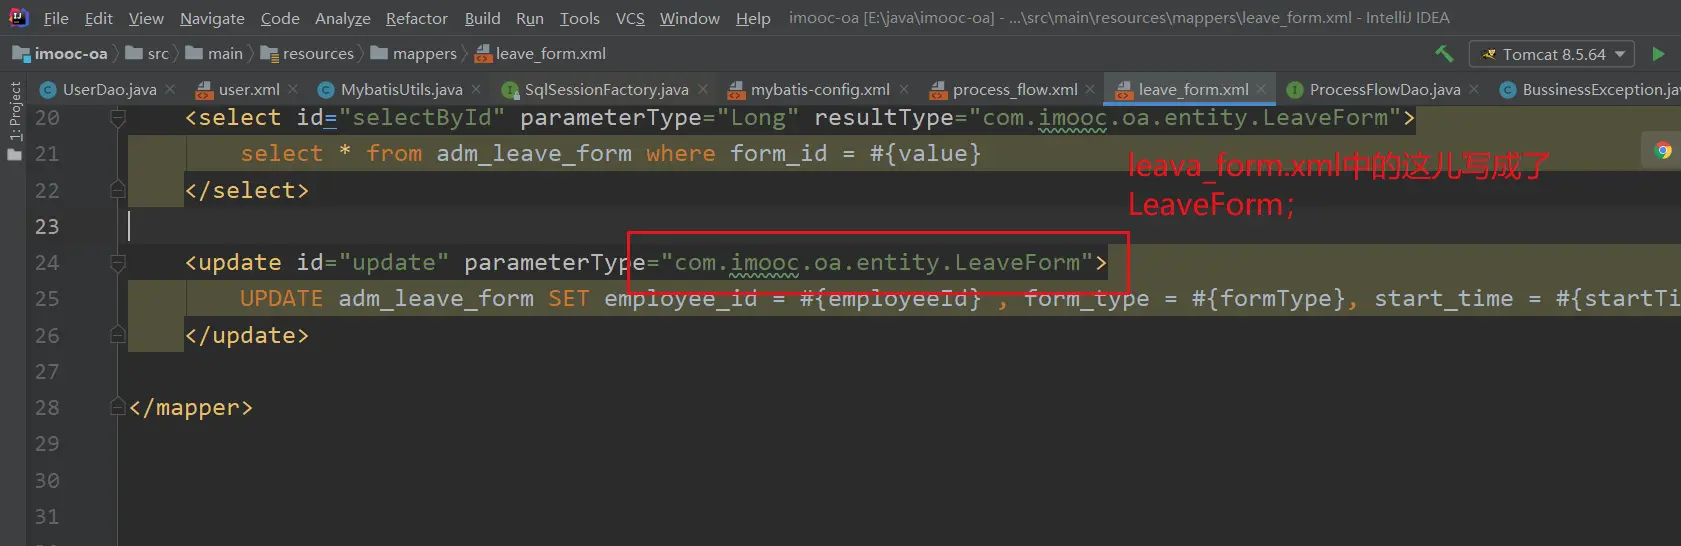The height and width of the screenshot is (546, 1681).
Task: Open the Window menu
Action: click(x=690, y=18)
